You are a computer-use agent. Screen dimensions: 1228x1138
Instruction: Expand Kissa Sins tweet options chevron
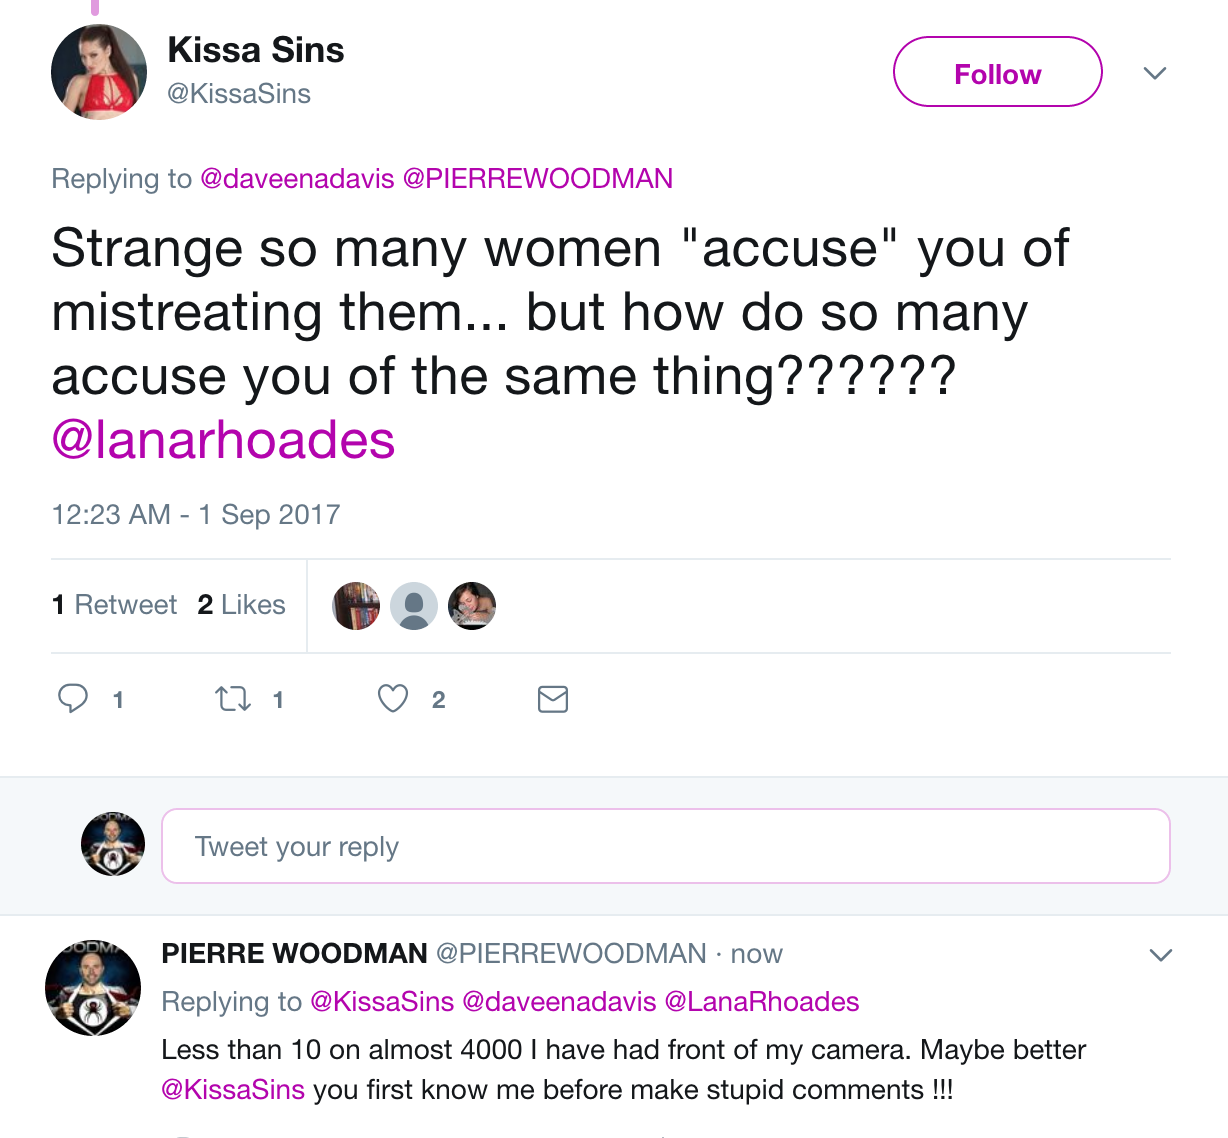click(x=1155, y=73)
